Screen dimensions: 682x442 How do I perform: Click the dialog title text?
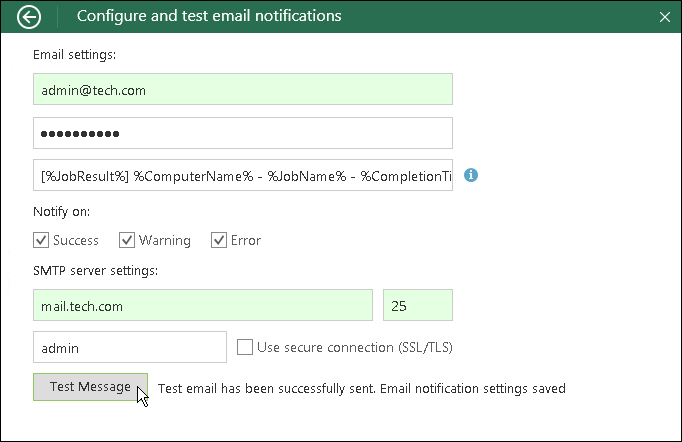[x=209, y=17]
